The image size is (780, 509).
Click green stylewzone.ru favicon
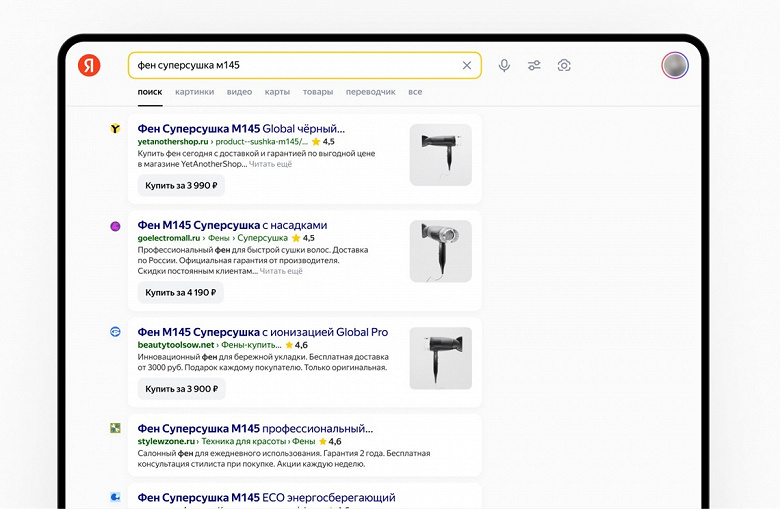click(x=115, y=428)
